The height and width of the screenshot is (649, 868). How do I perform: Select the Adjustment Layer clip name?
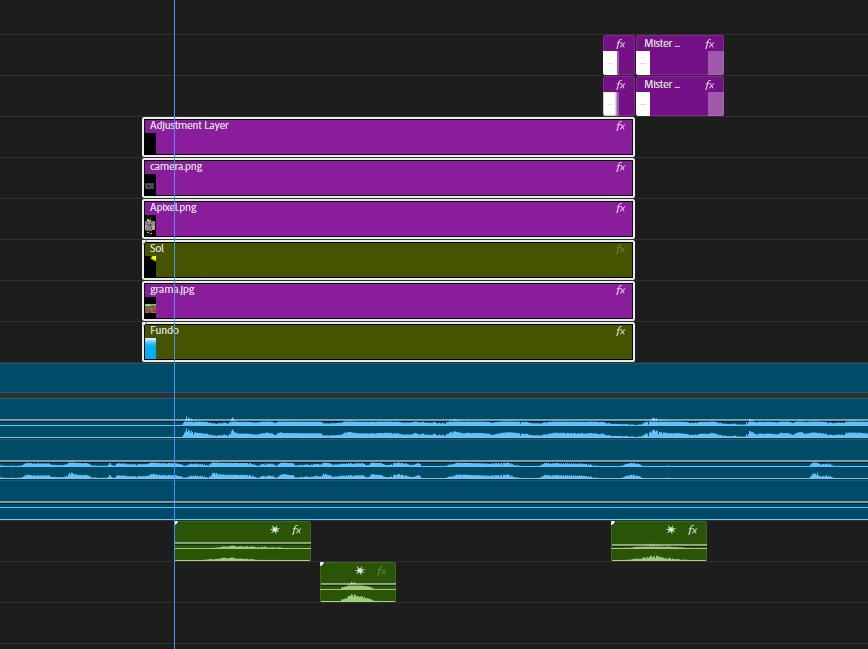pos(189,126)
